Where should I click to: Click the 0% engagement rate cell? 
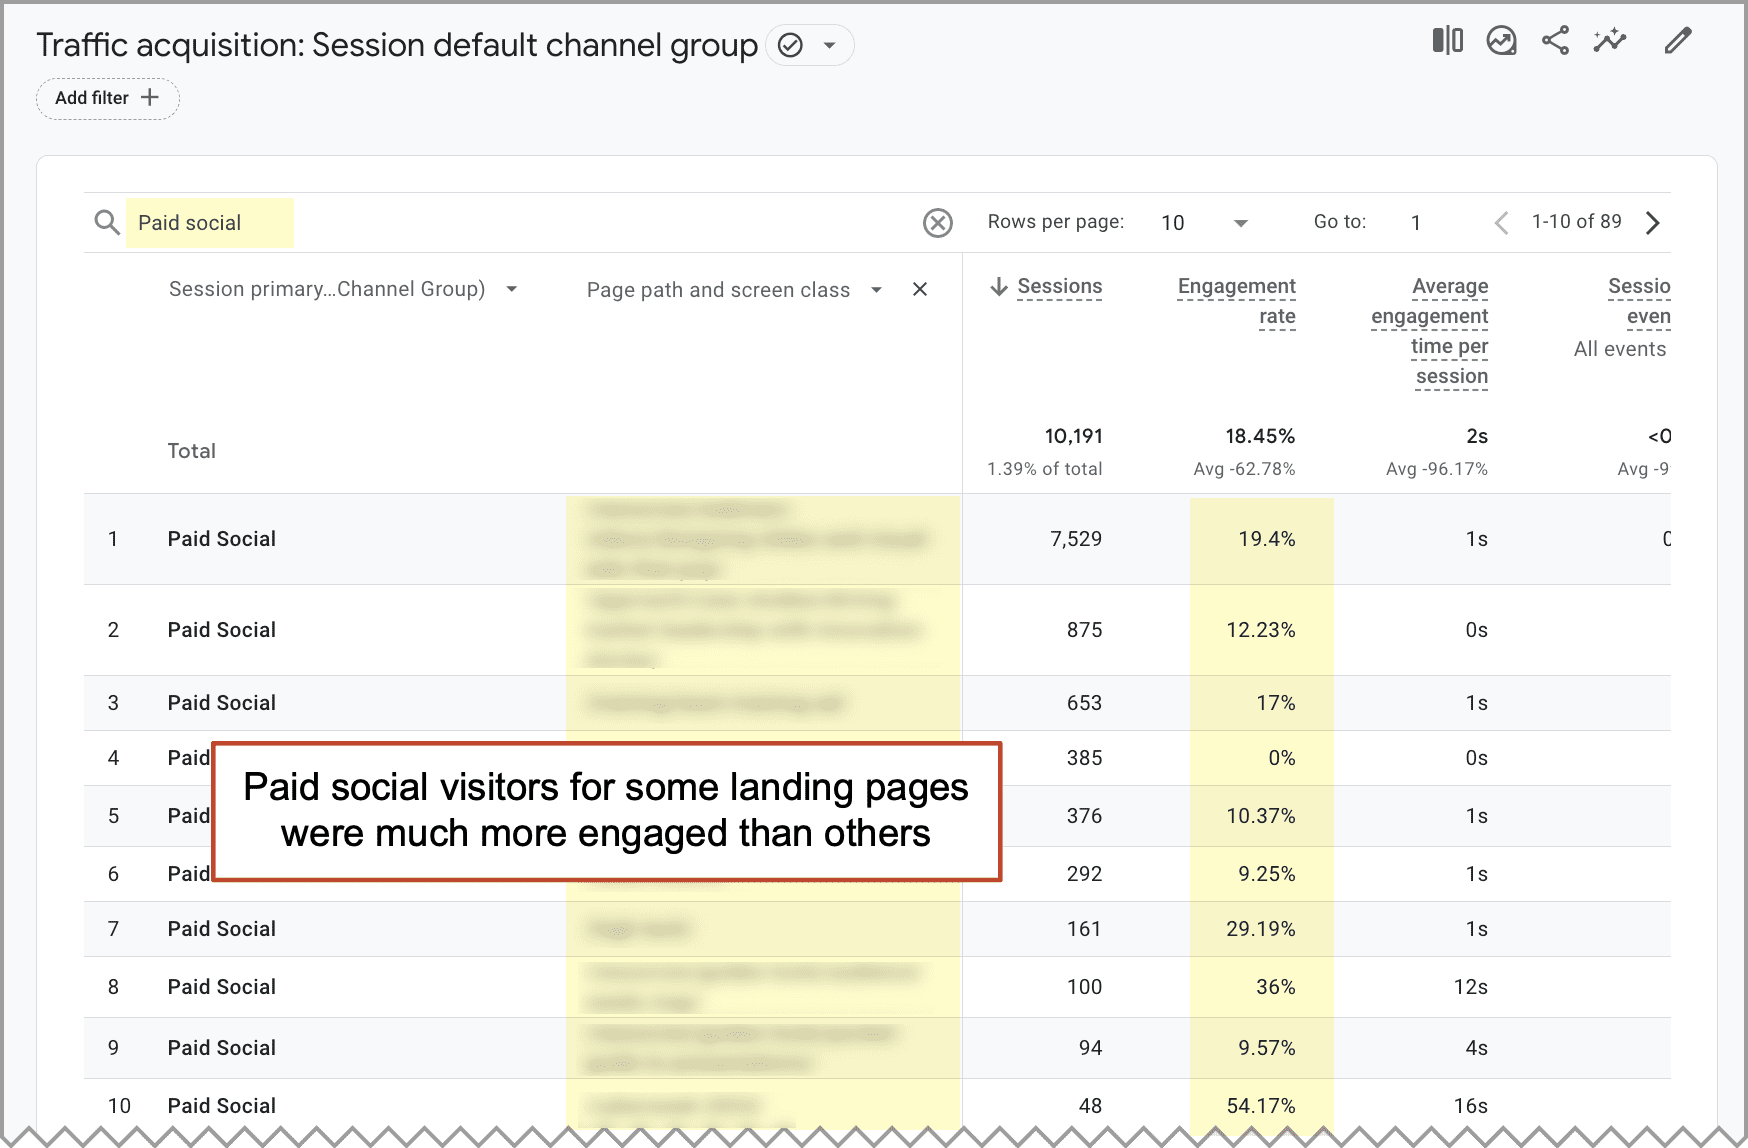tap(1282, 758)
